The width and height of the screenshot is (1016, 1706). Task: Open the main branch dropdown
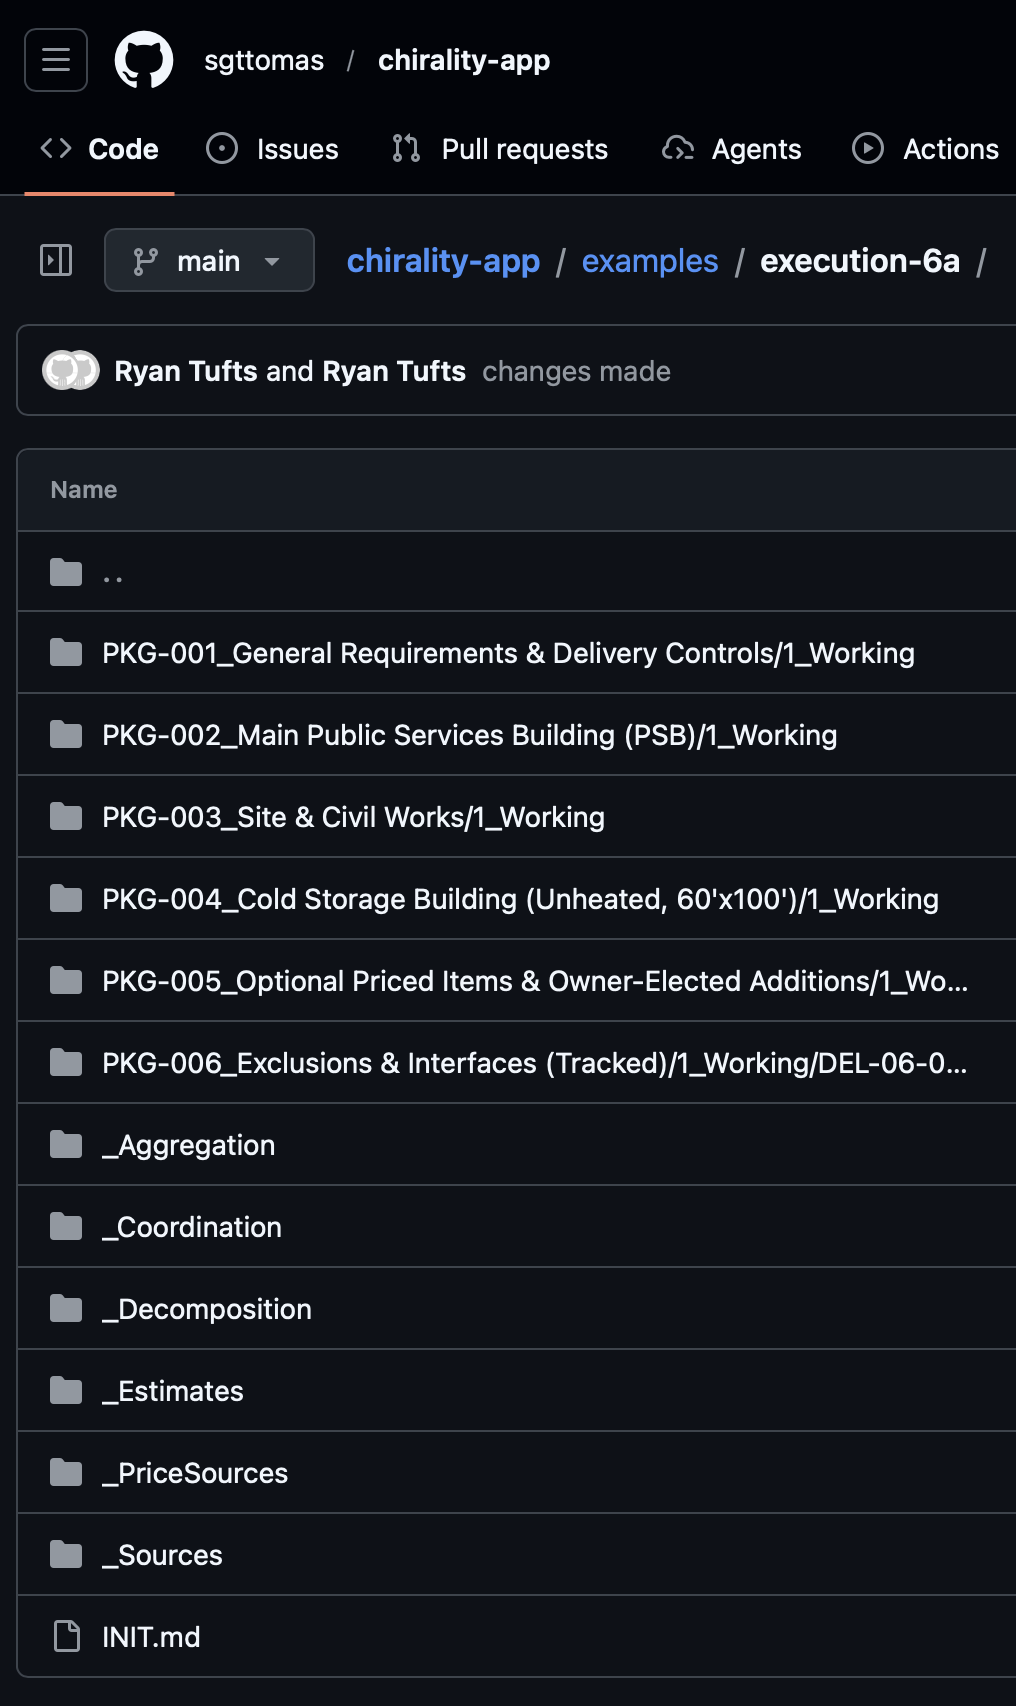[x=209, y=260]
